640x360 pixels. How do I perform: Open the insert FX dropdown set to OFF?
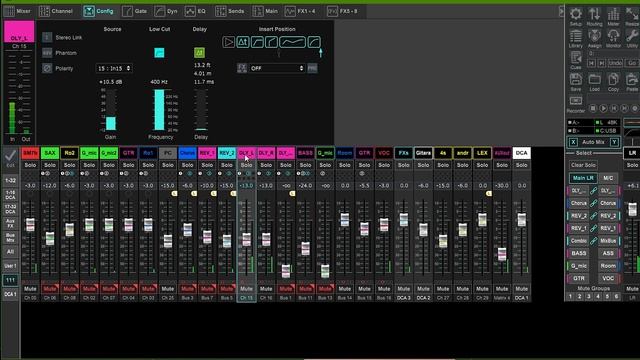(x=277, y=68)
